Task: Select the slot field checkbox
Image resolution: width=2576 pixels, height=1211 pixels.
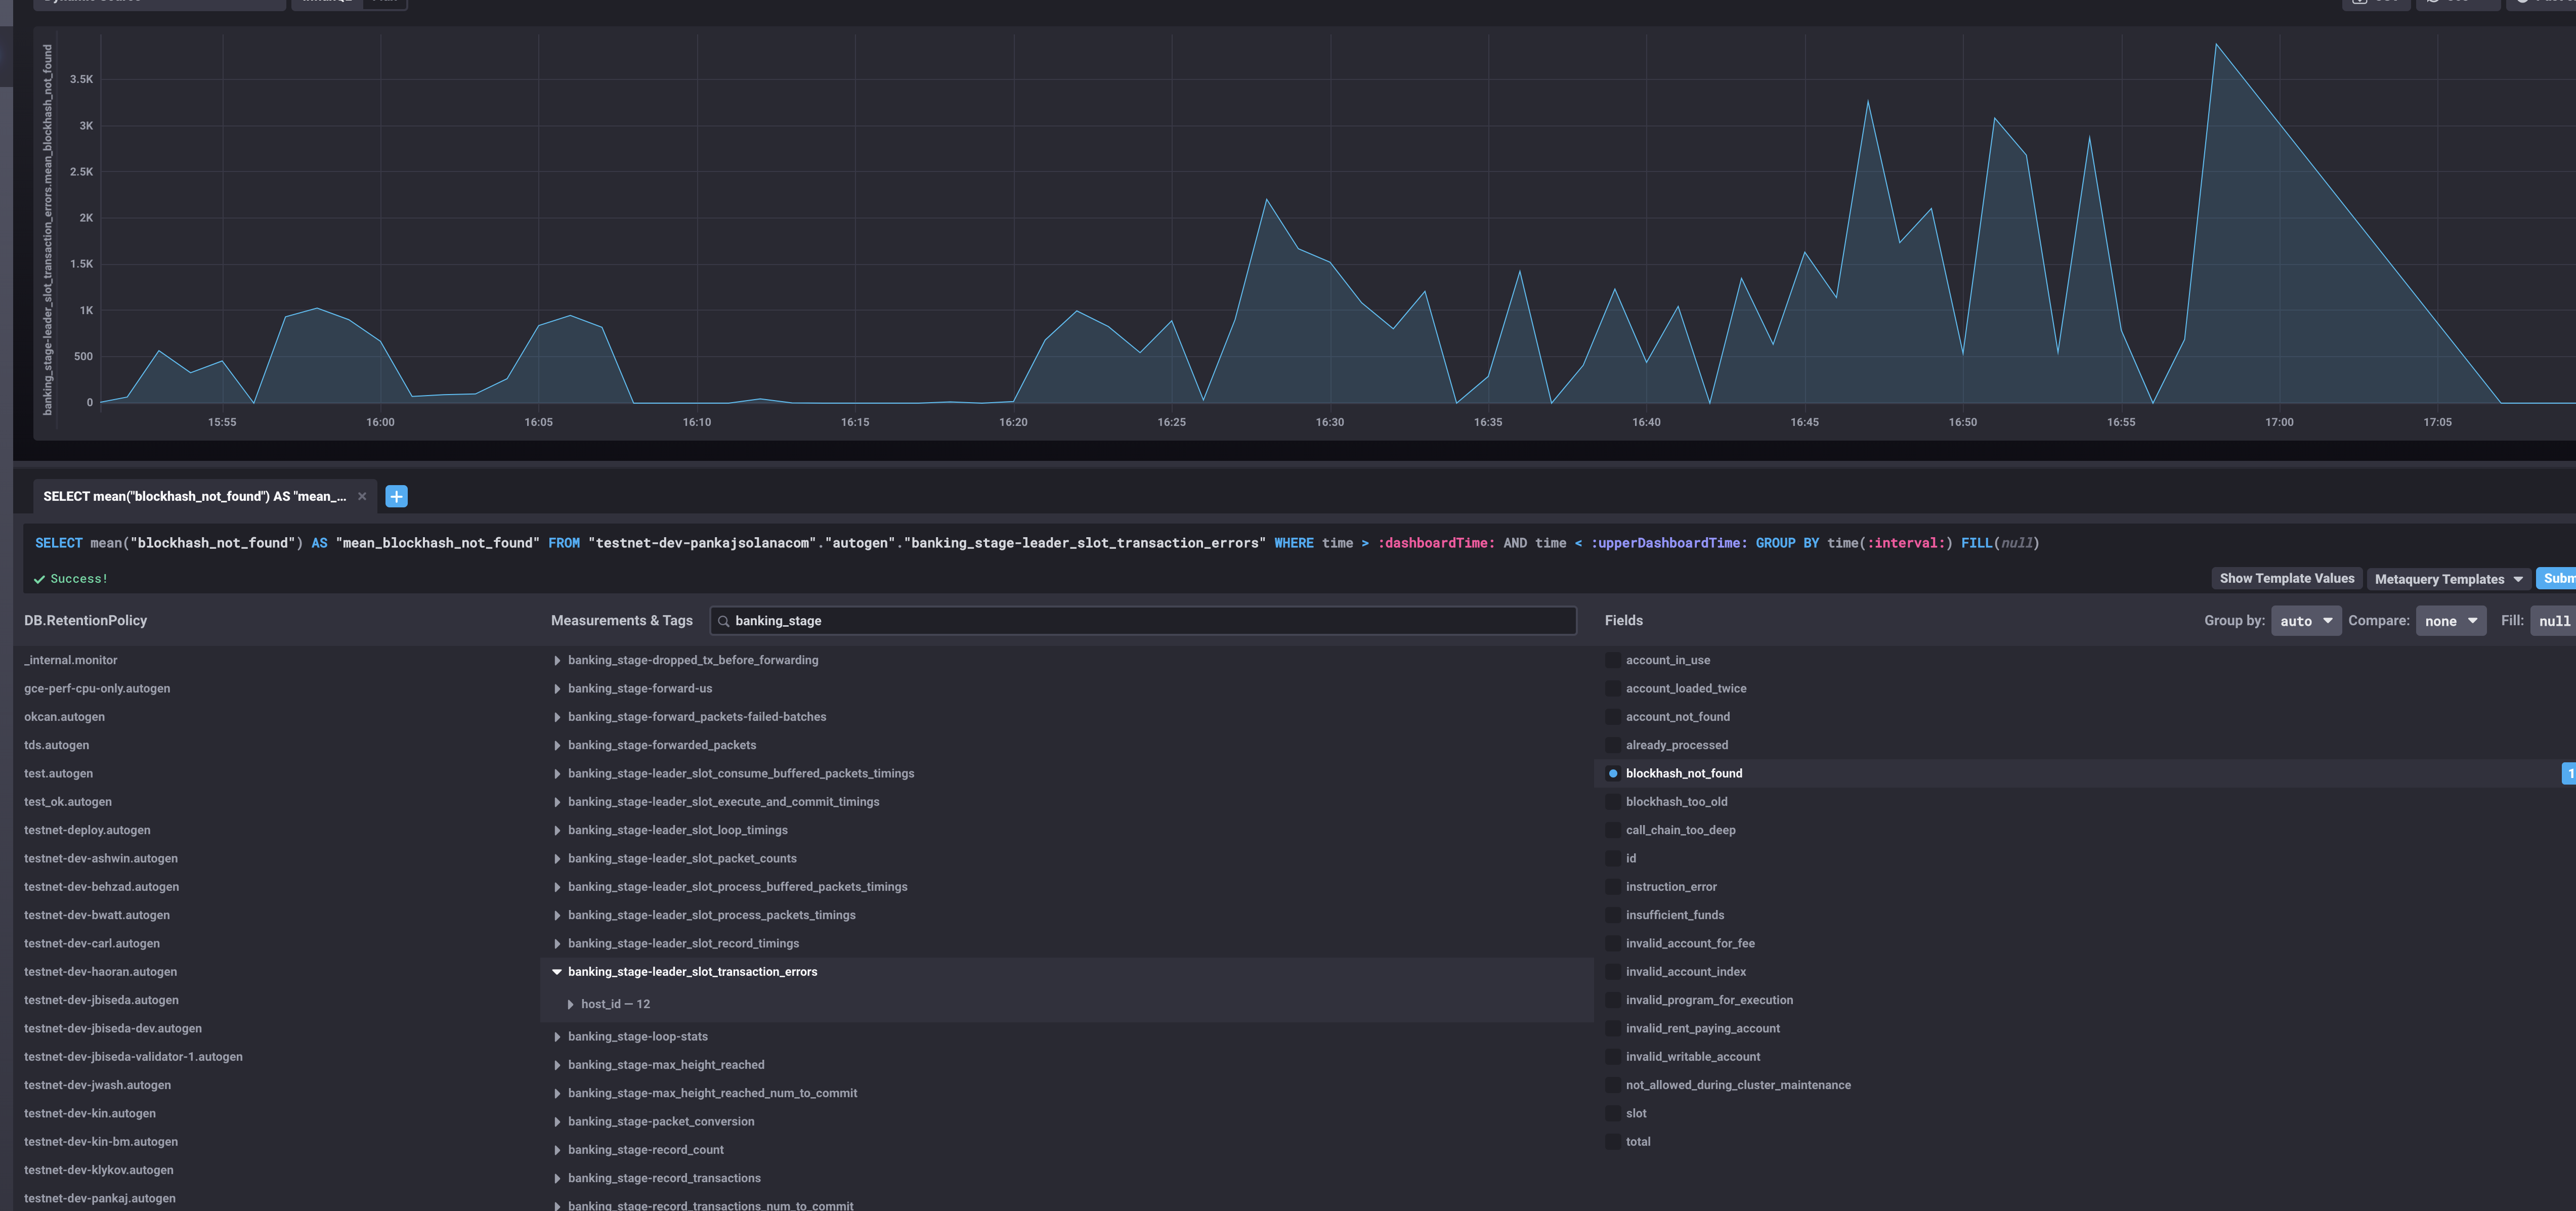Action: pos(1613,1113)
